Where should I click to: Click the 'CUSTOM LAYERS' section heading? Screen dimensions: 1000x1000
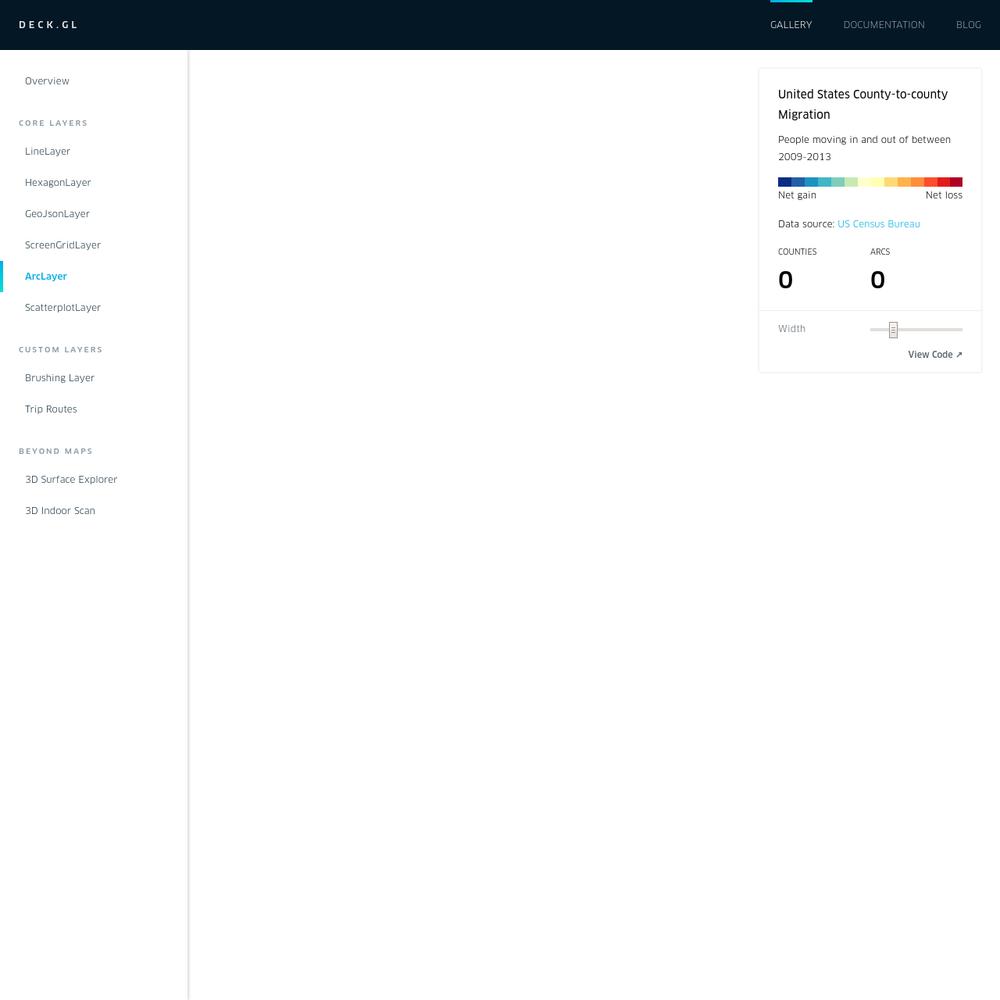[x=61, y=349]
